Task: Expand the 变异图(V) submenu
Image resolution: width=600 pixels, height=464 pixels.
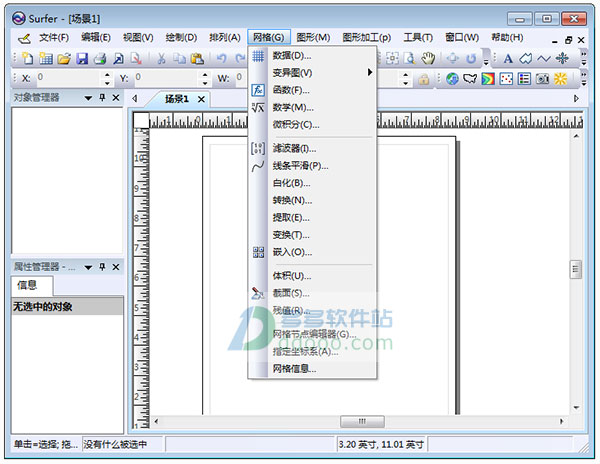Action: pos(370,72)
